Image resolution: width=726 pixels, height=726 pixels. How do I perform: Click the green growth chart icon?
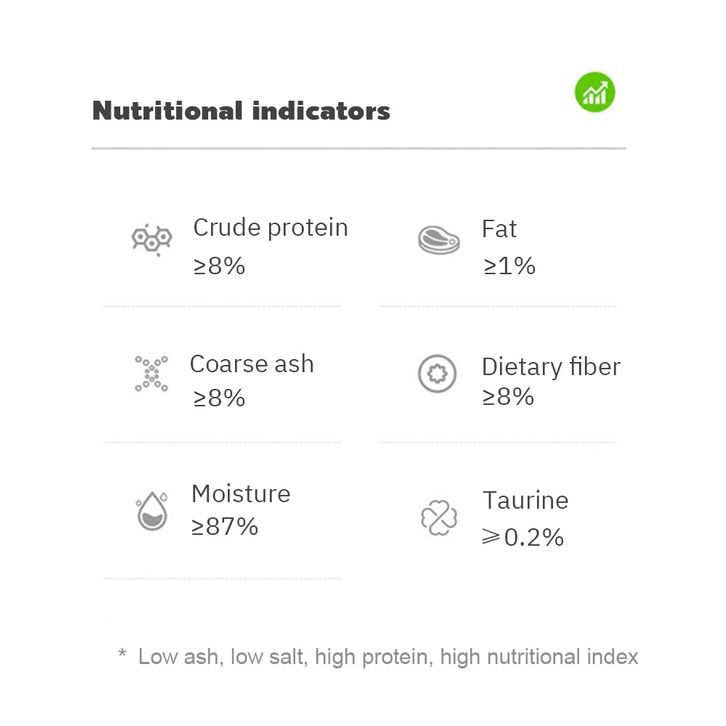[x=595, y=93]
